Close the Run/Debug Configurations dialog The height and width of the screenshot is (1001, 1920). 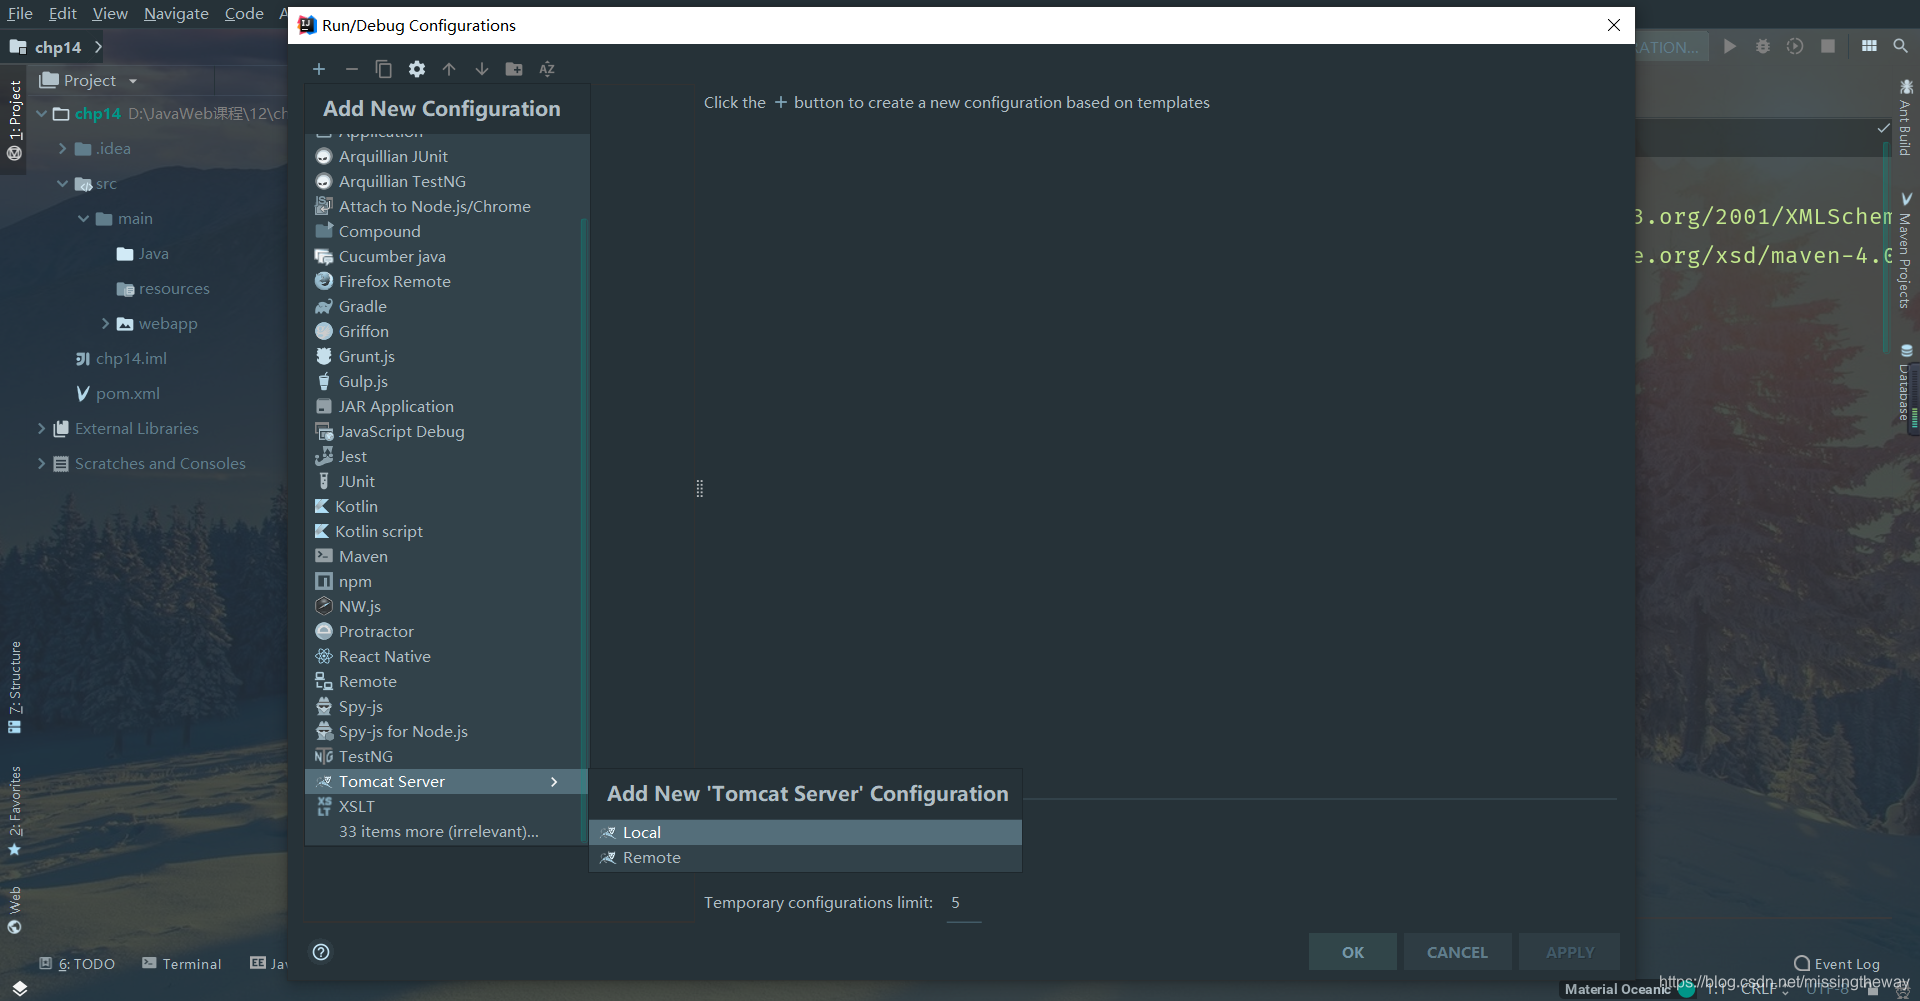coord(1613,25)
